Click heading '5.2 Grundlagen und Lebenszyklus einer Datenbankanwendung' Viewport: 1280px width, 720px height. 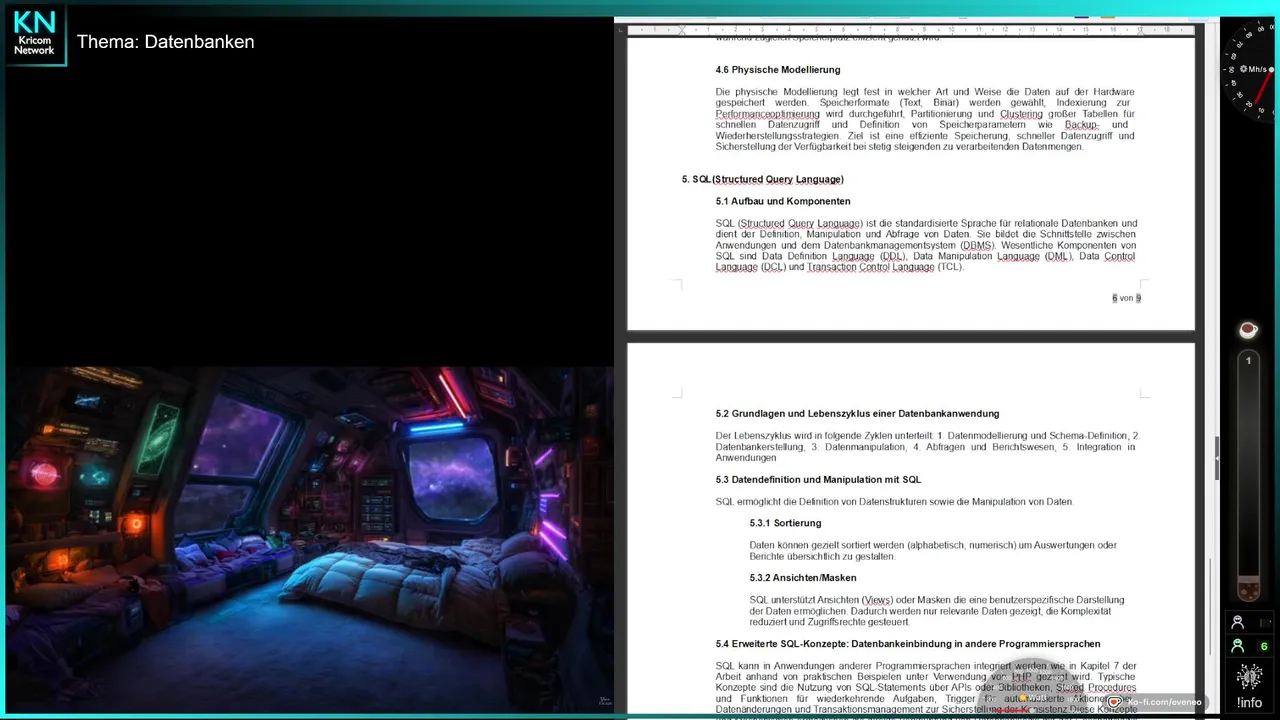[x=857, y=413]
